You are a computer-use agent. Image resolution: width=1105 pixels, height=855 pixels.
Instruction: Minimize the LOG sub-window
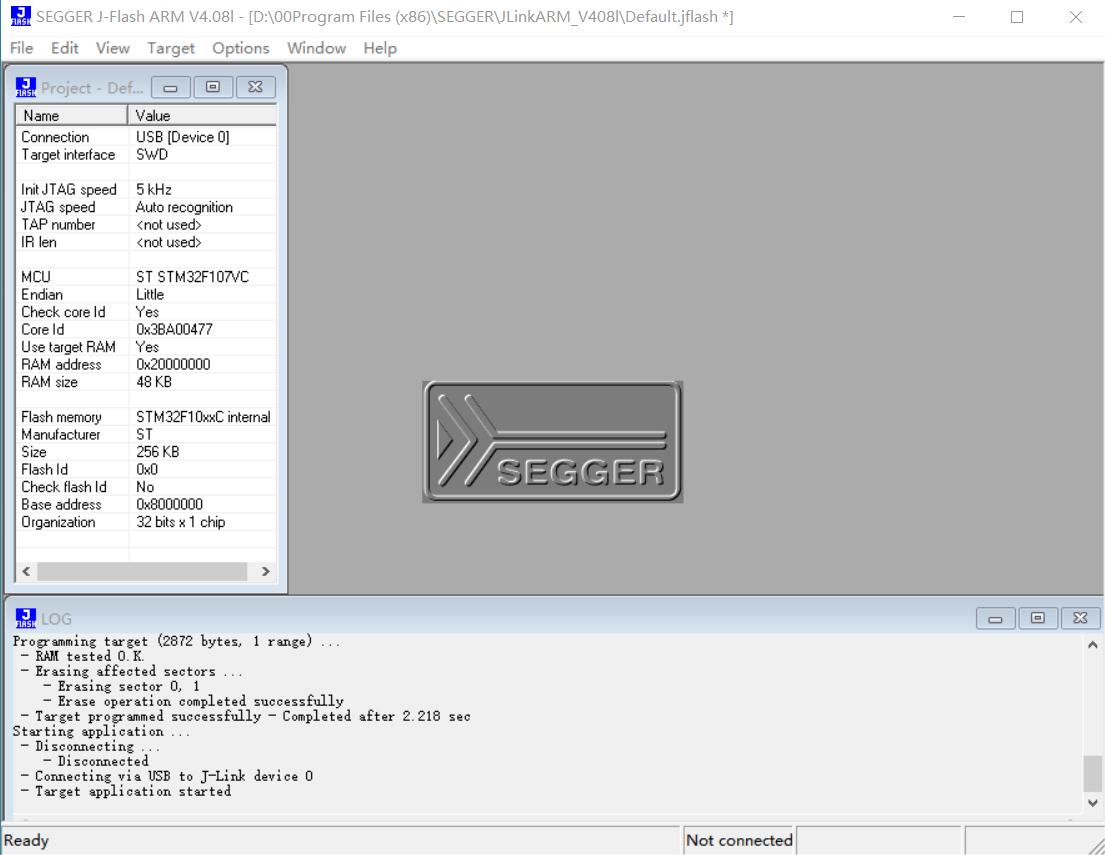995,618
